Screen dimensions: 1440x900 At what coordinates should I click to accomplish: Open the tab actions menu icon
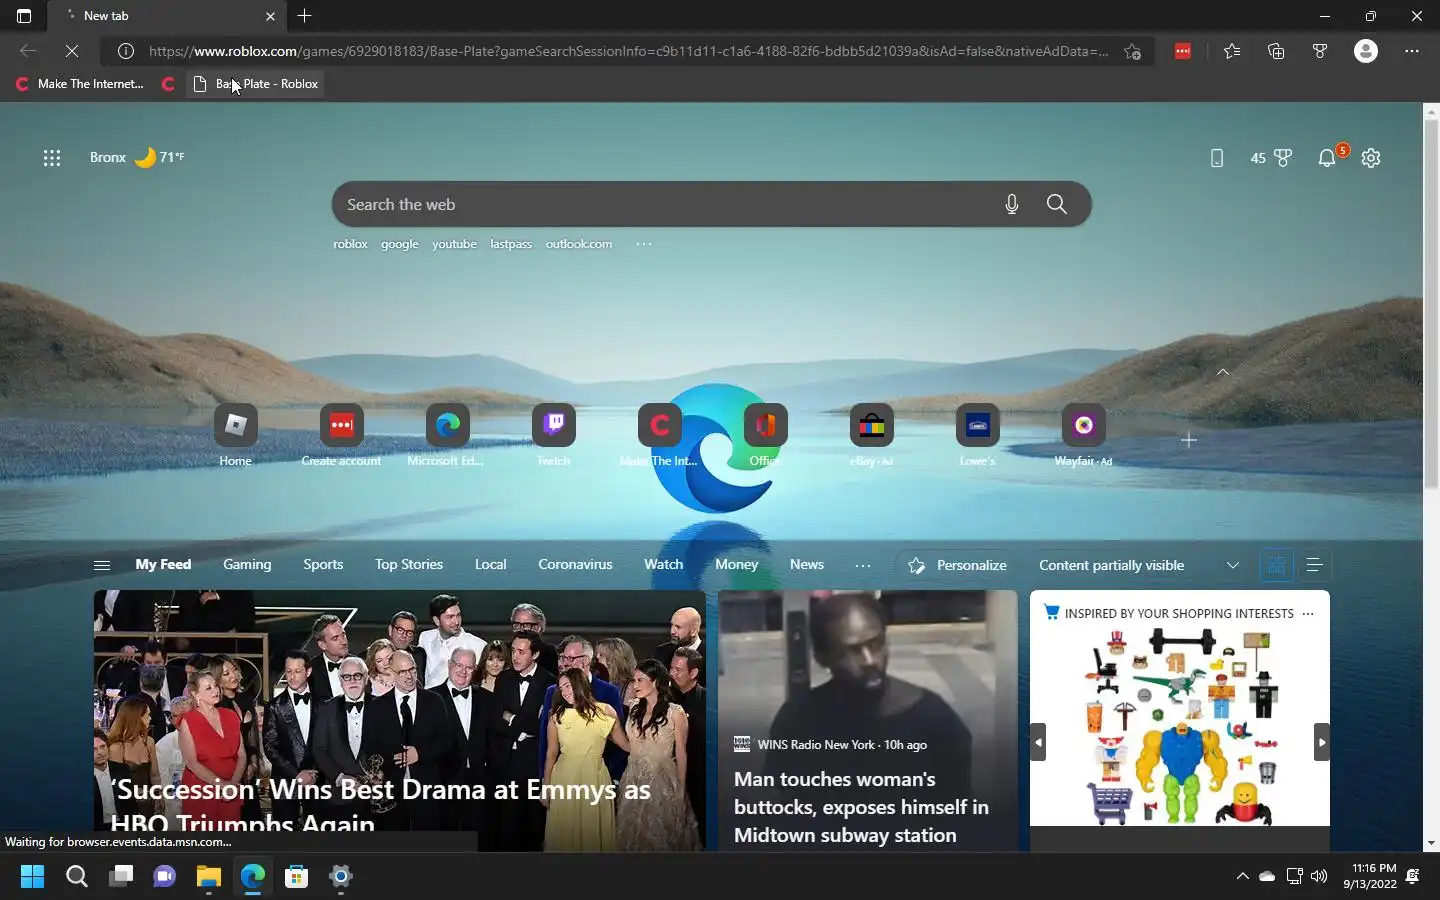point(24,16)
